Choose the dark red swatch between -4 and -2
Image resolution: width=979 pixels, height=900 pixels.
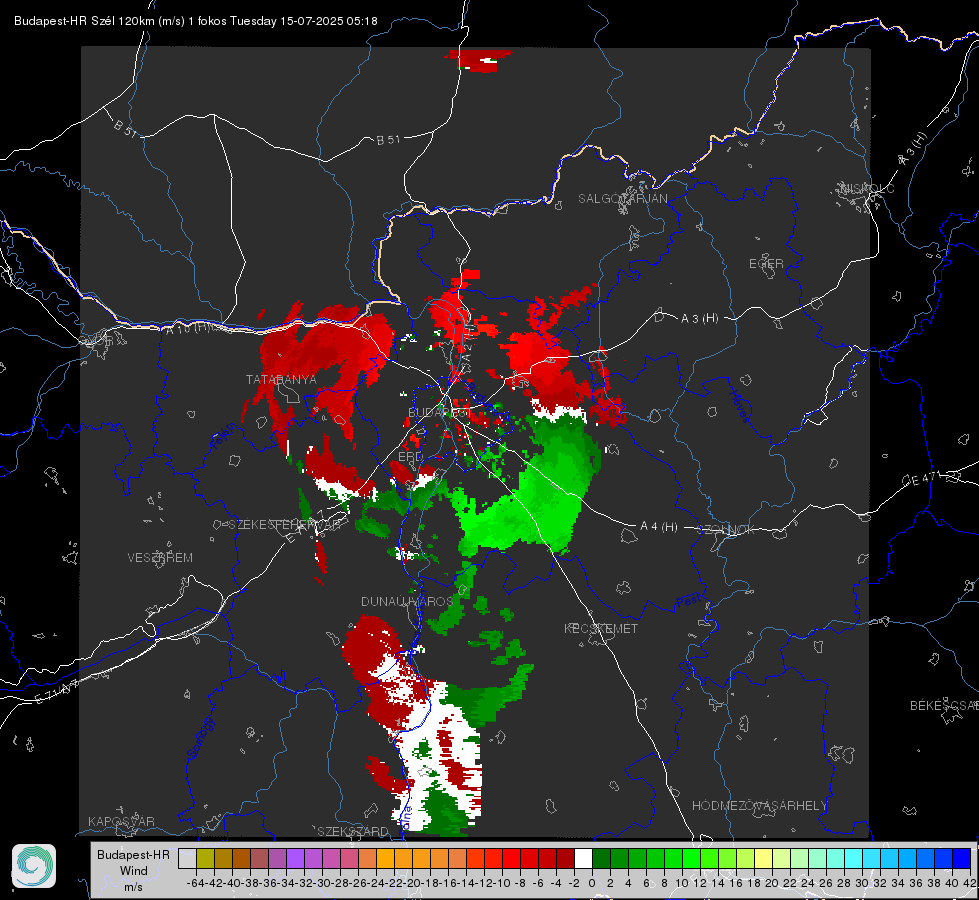[x=566, y=858]
